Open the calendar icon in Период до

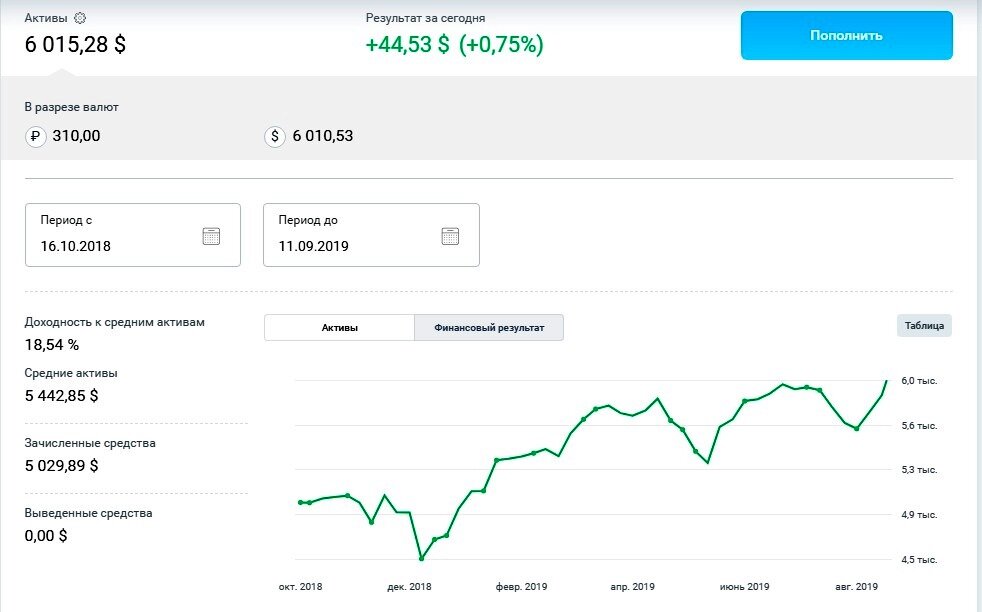pyautogui.click(x=450, y=236)
